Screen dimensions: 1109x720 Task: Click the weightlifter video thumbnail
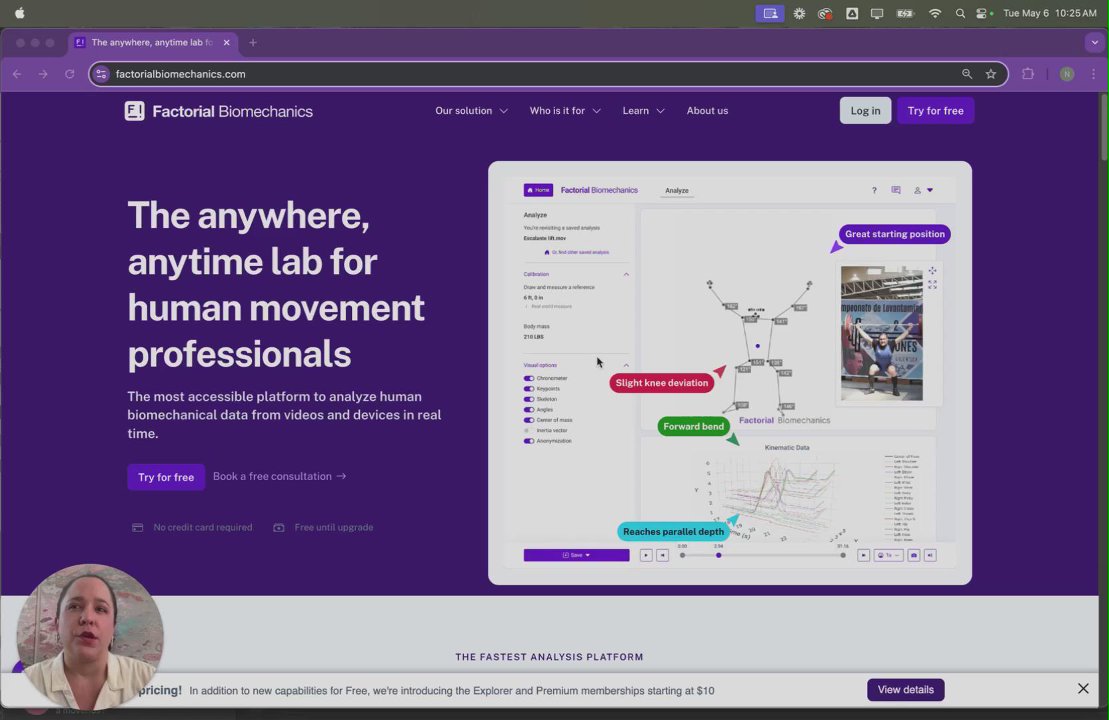click(881, 334)
